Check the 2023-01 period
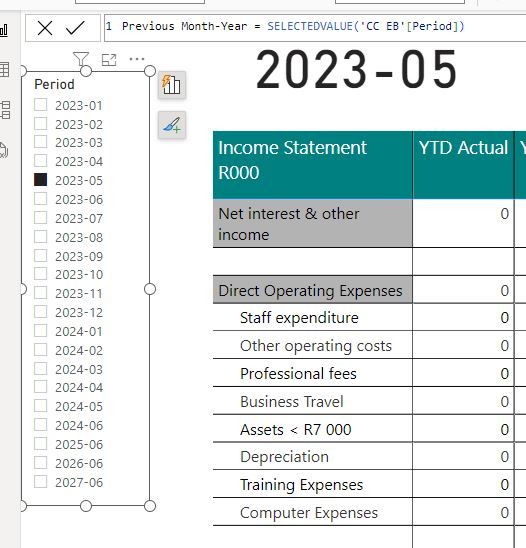Screen dimensions: 526x548 click(41, 105)
